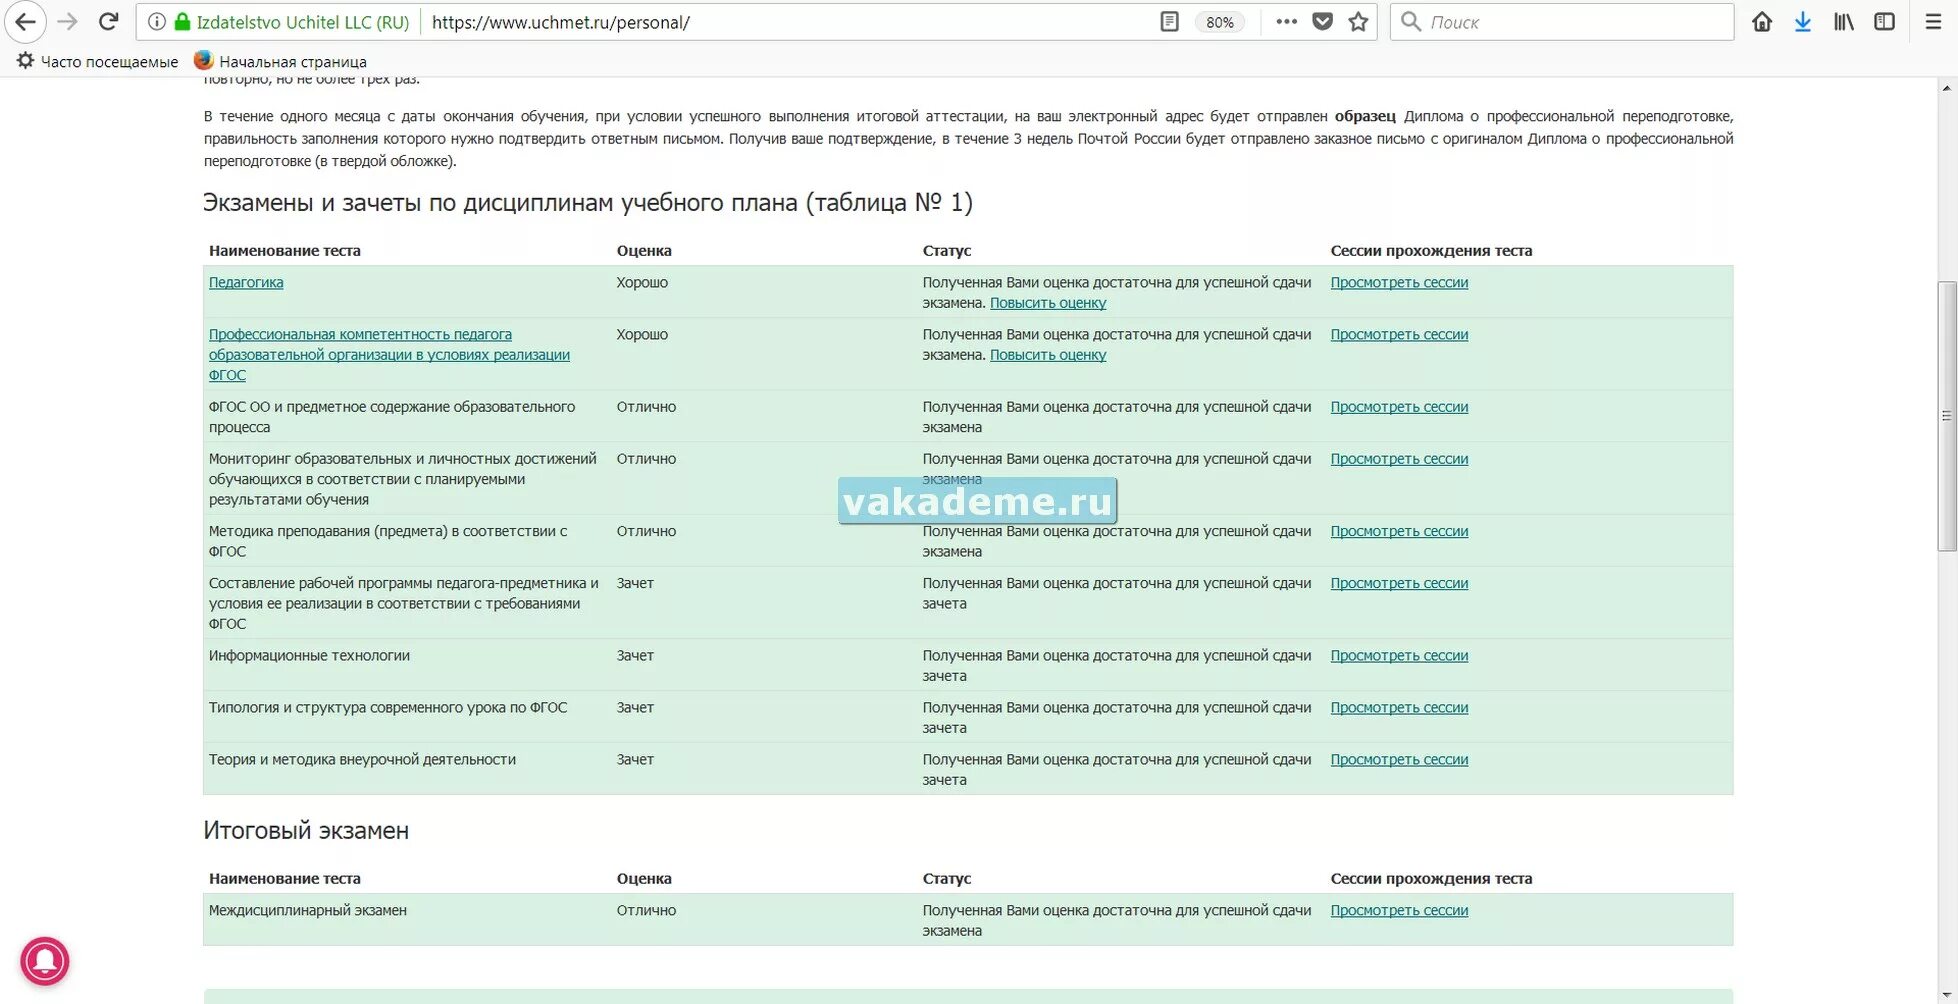View sessions for Типология и структура урока

coord(1399,708)
